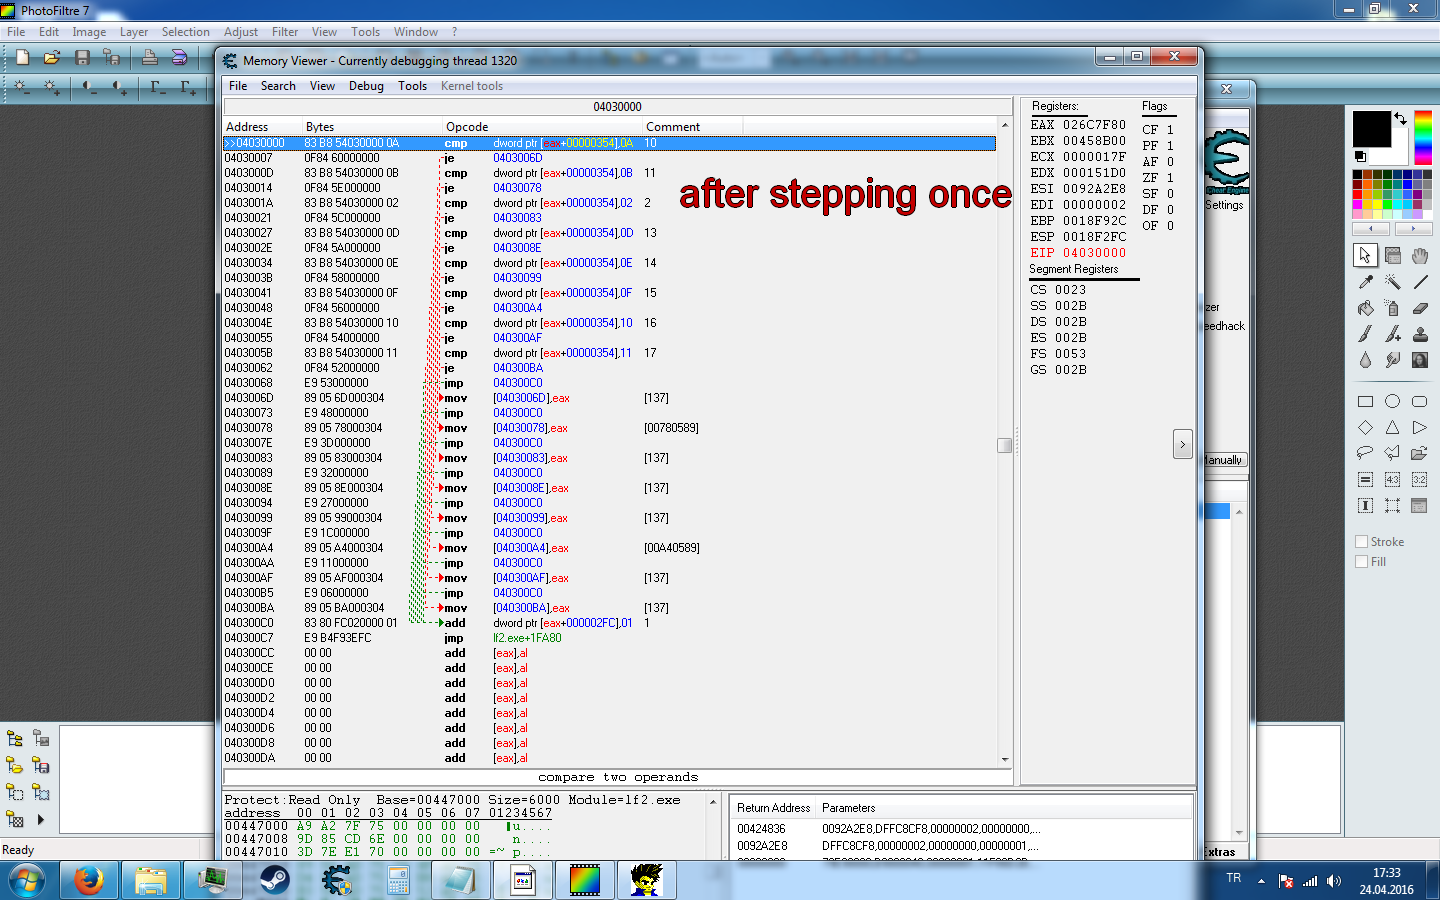This screenshot has height=900, width=1440.
Task: Select the Magic Wand tool
Action: (1392, 282)
